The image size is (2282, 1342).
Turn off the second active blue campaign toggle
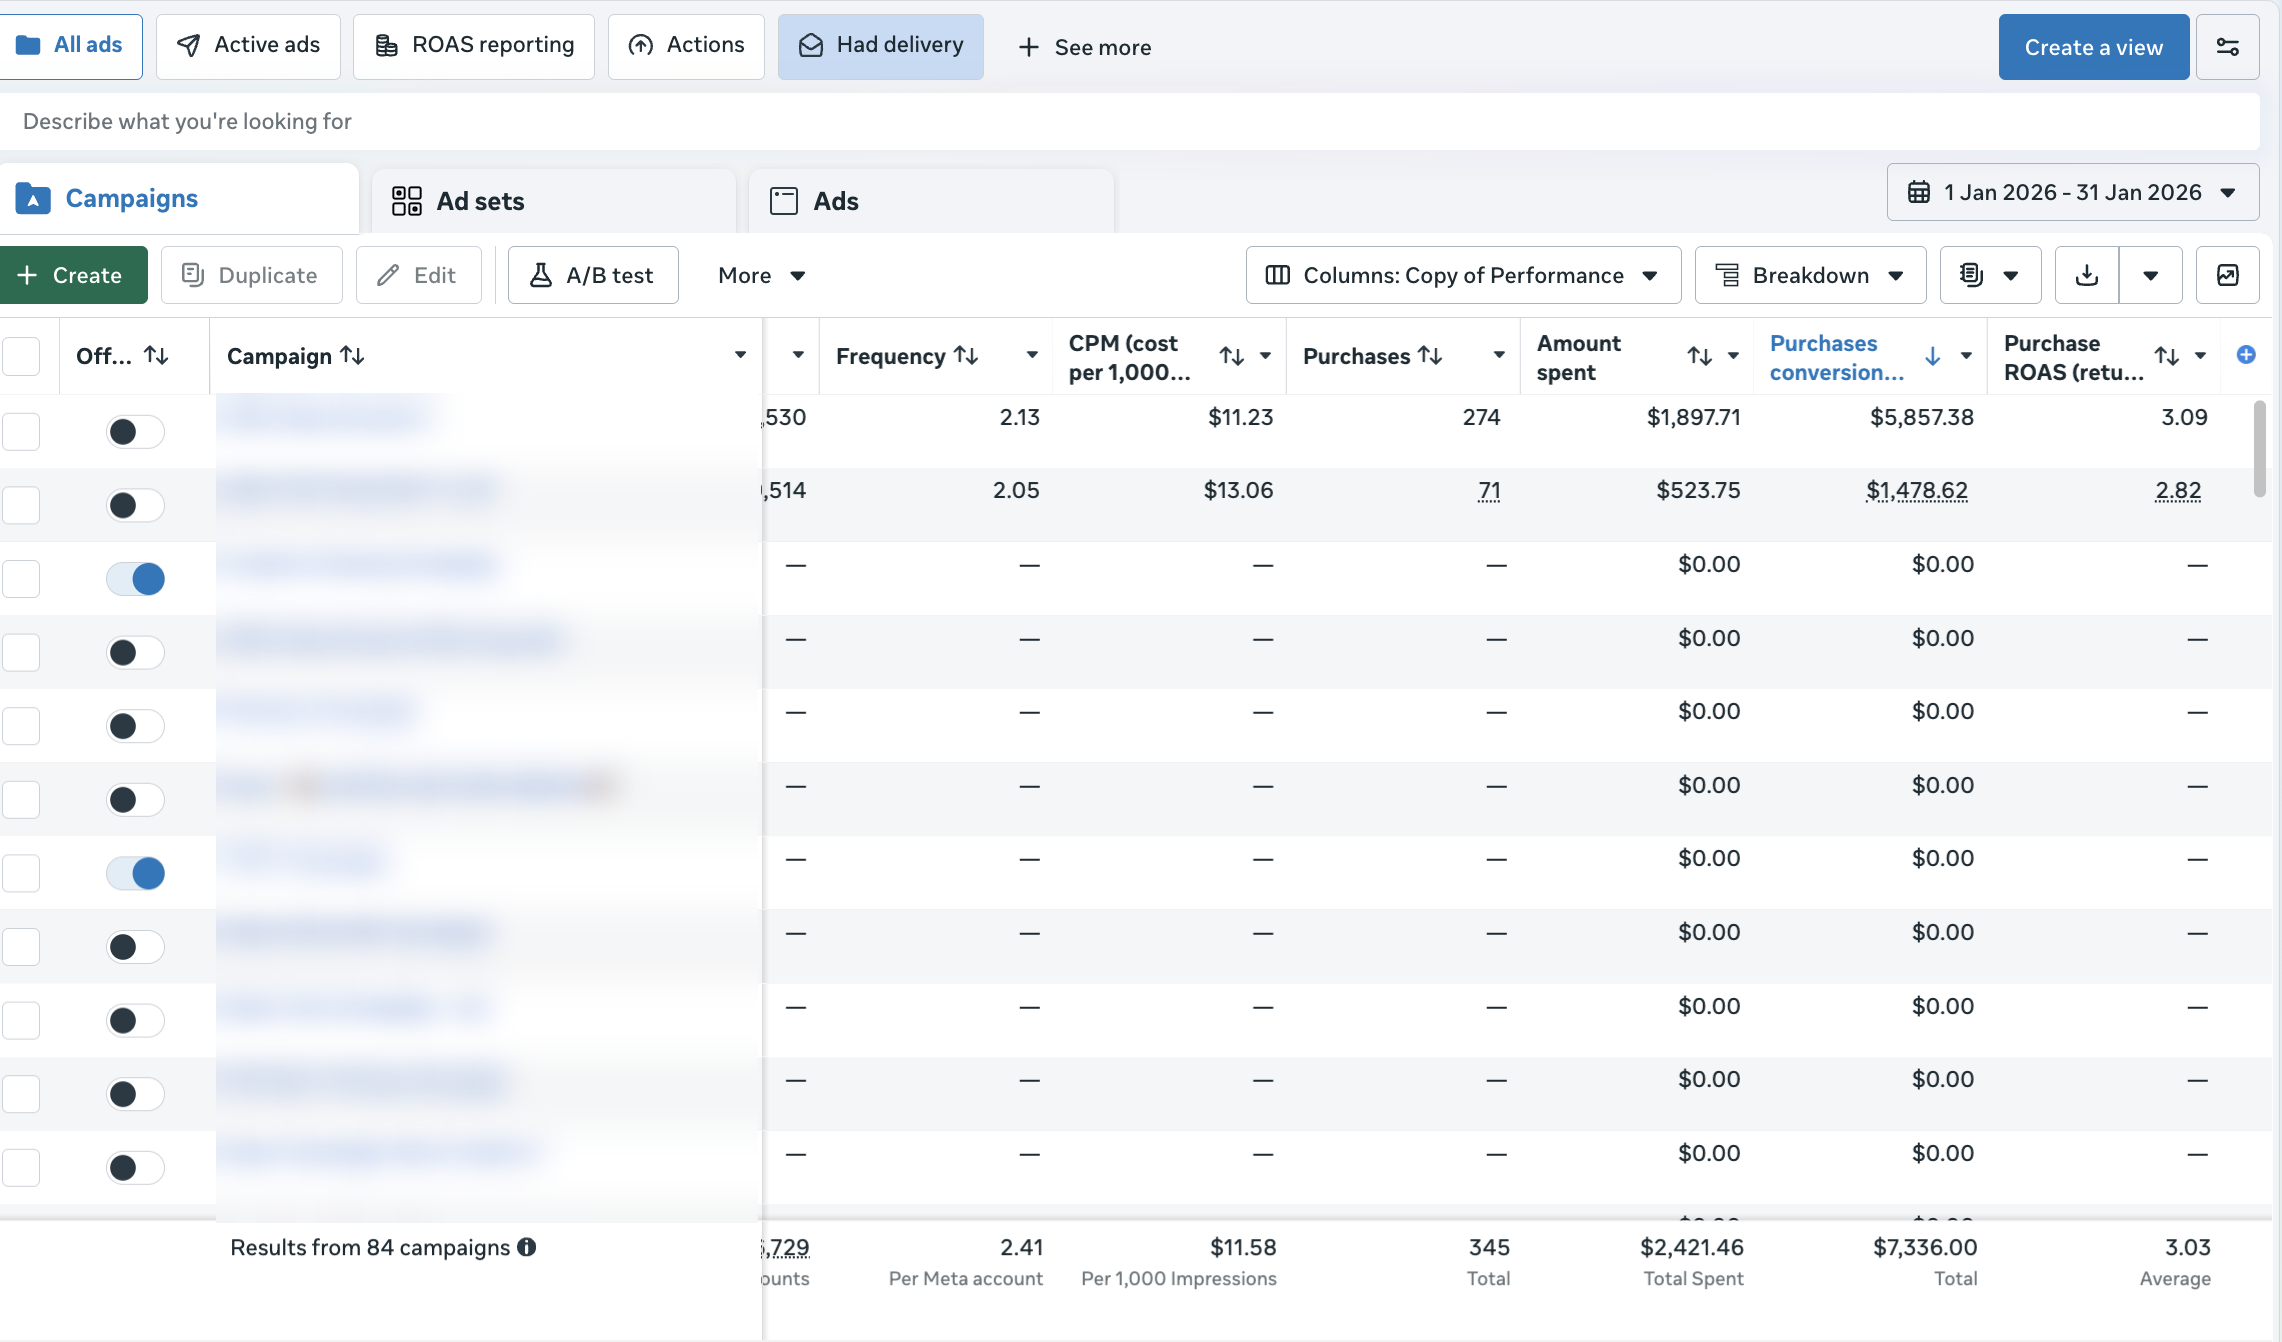coord(135,873)
